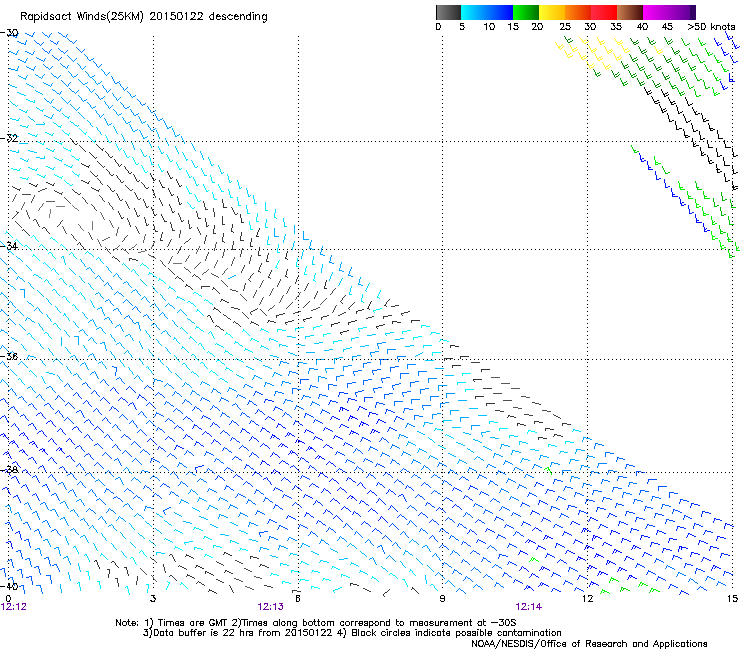Click the '-30' latitude axis label
Screen dimensions: 740x650
[x=9, y=33]
